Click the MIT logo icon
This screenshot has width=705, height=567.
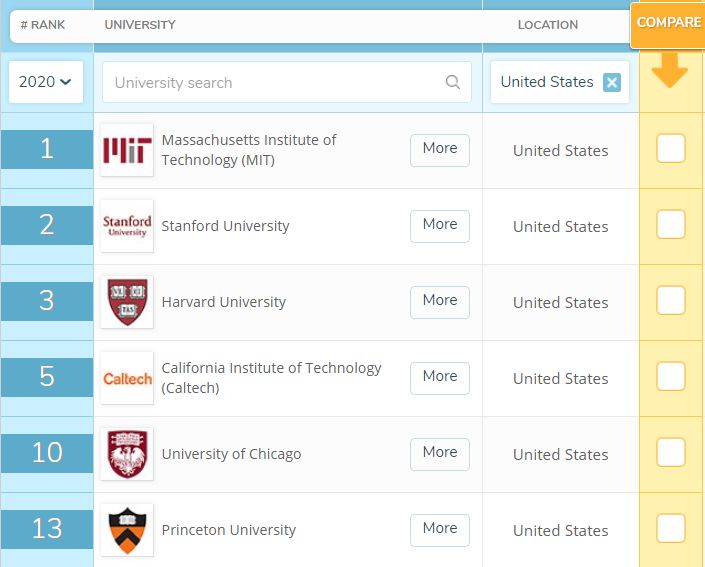point(127,150)
